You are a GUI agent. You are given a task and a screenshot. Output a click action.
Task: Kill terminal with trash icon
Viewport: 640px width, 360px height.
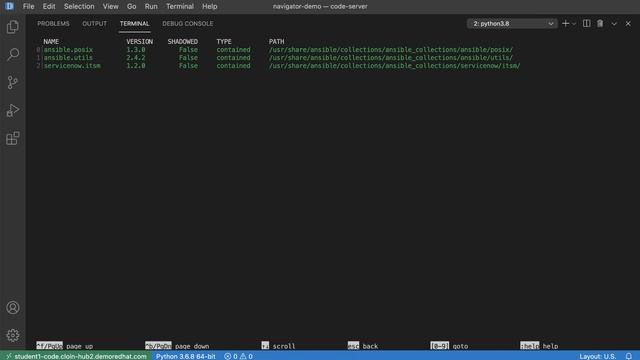[x=600, y=24]
